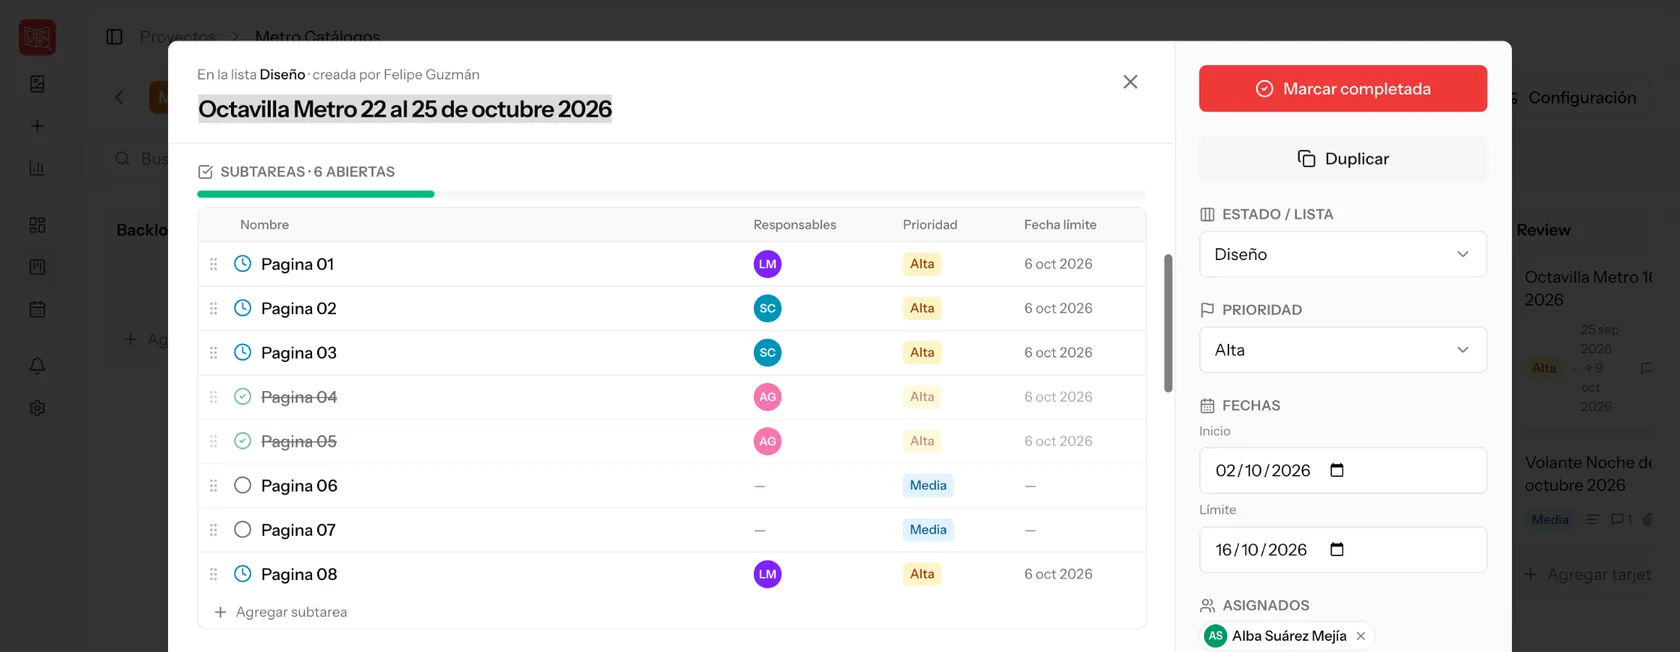Open the dashboard grid icon
The width and height of the screenshot is (1680, 652).
tap(37, 225)
